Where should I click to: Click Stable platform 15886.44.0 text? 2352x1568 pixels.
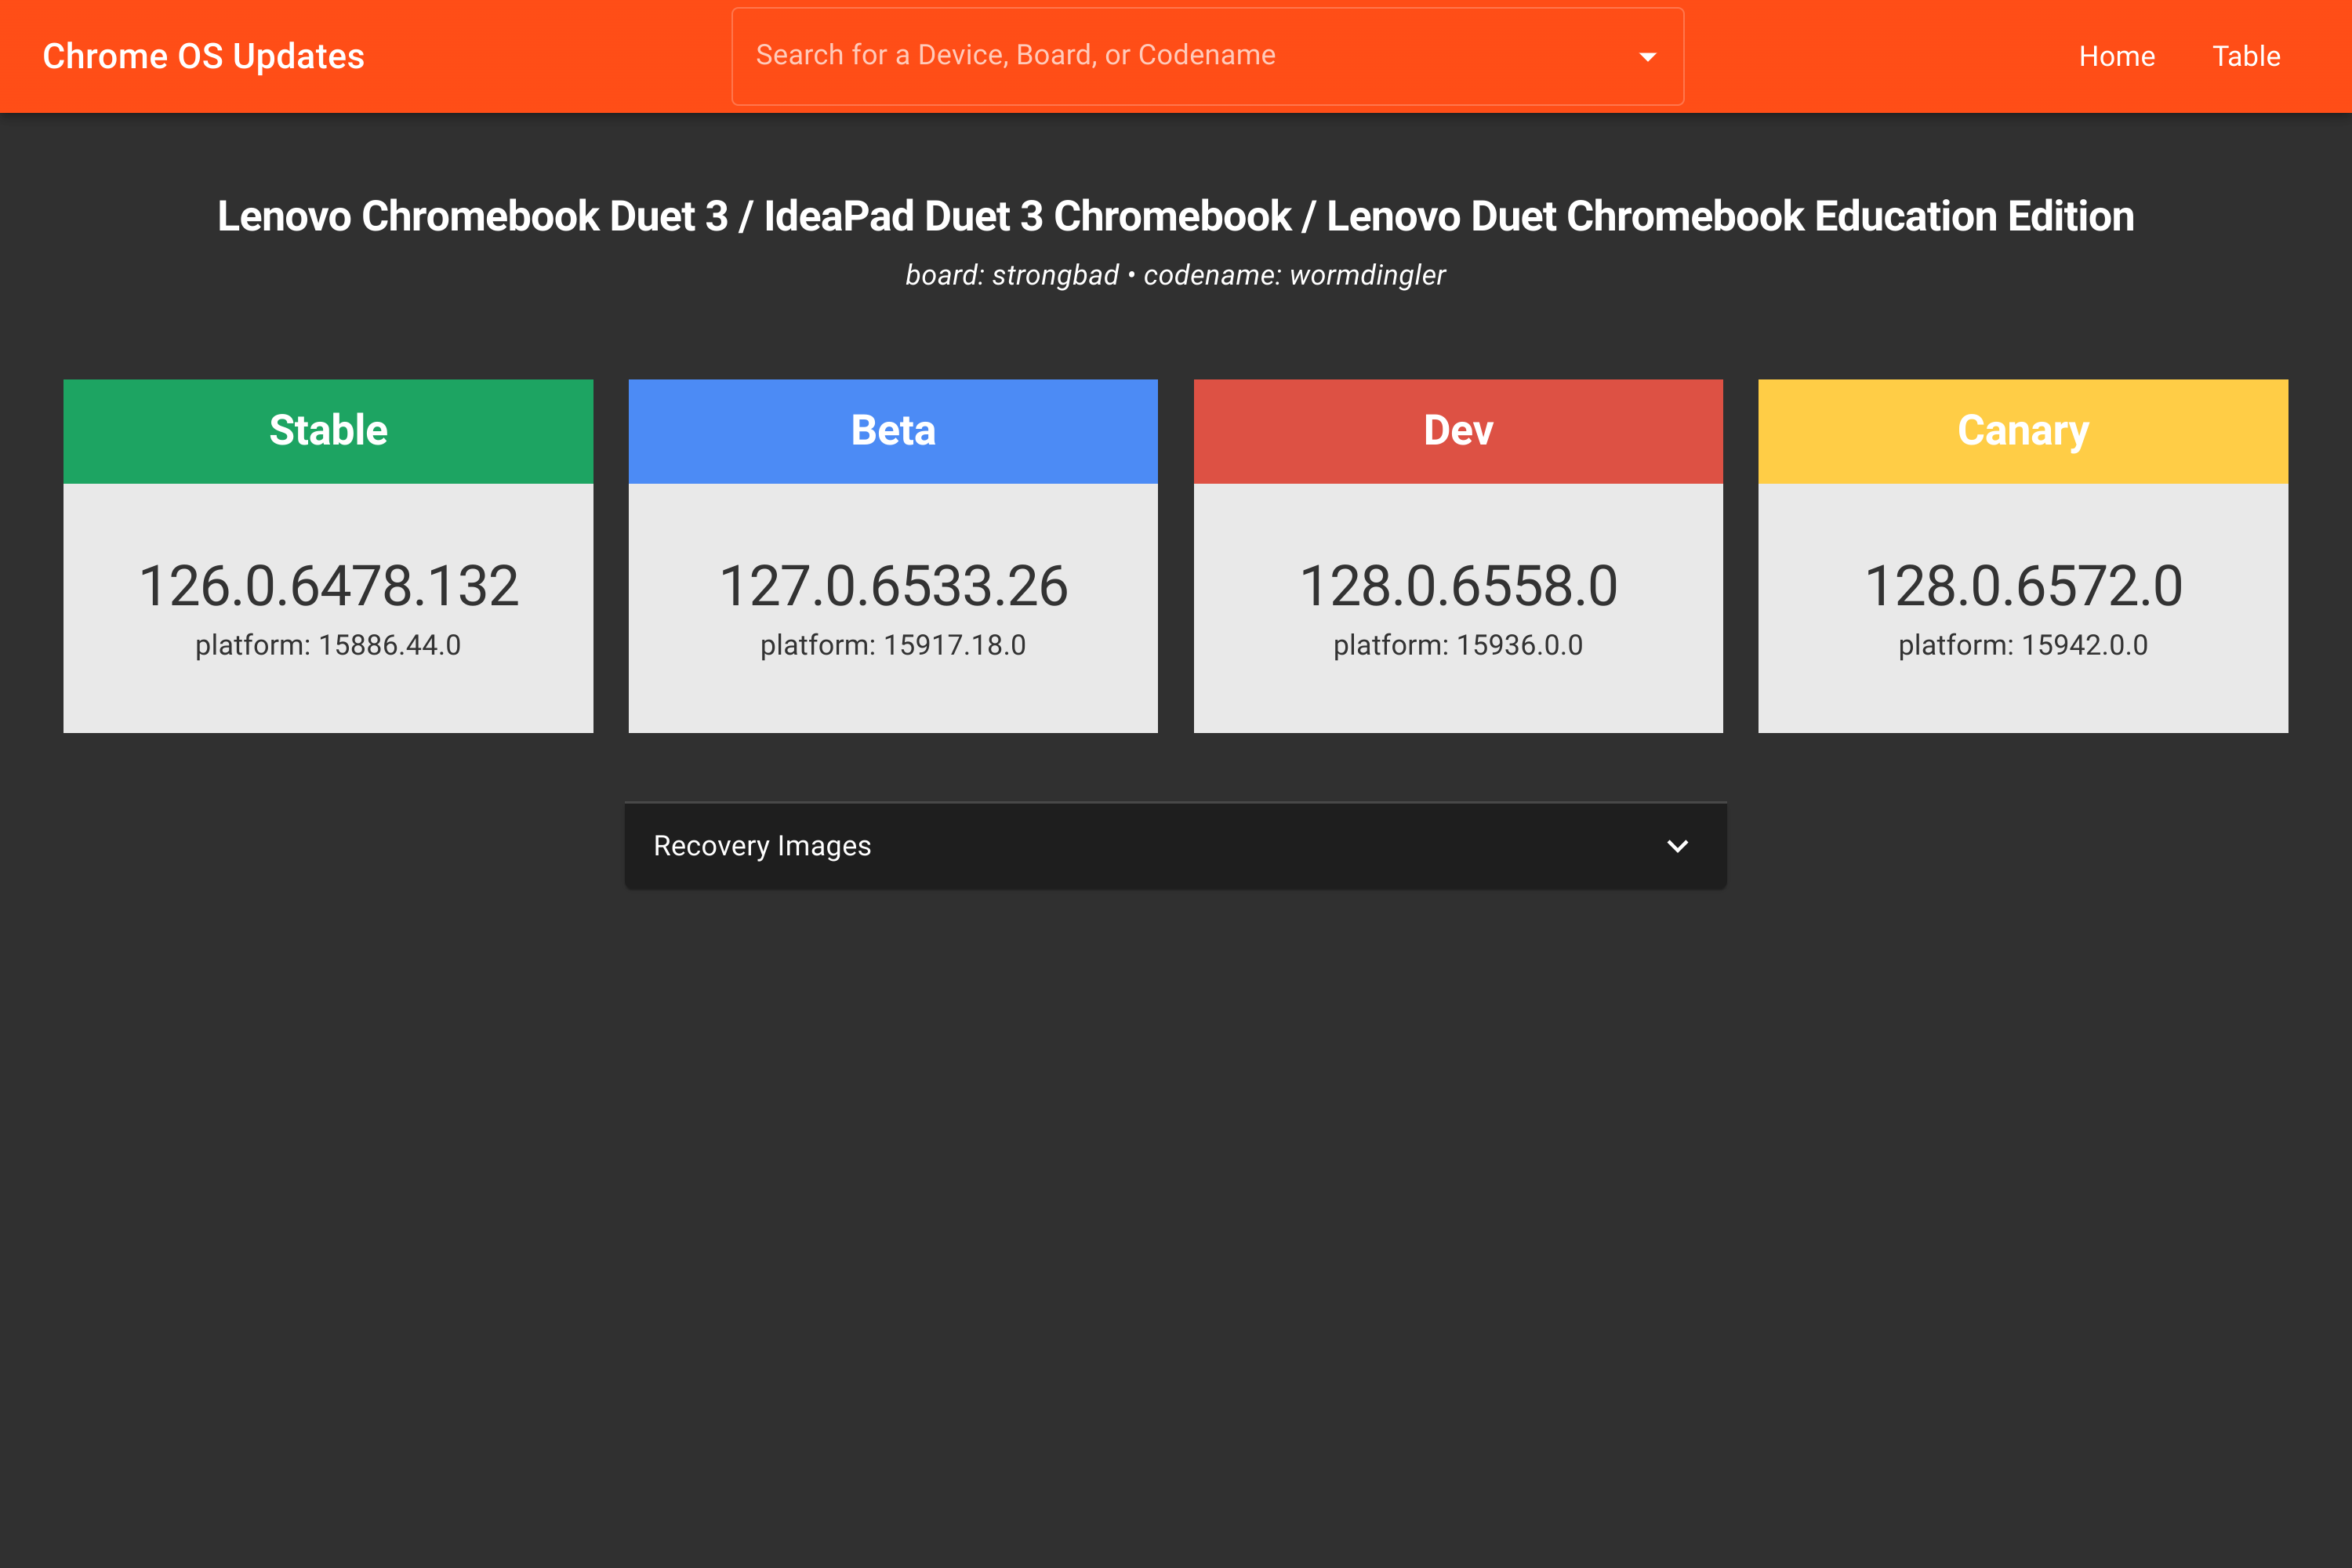pos(328,645)
